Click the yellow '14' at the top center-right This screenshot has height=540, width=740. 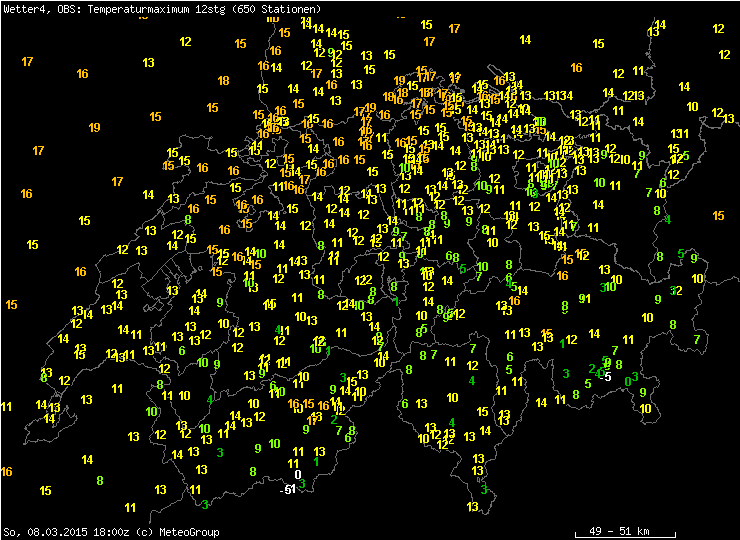pyautogui.click(x=525, y=39)
